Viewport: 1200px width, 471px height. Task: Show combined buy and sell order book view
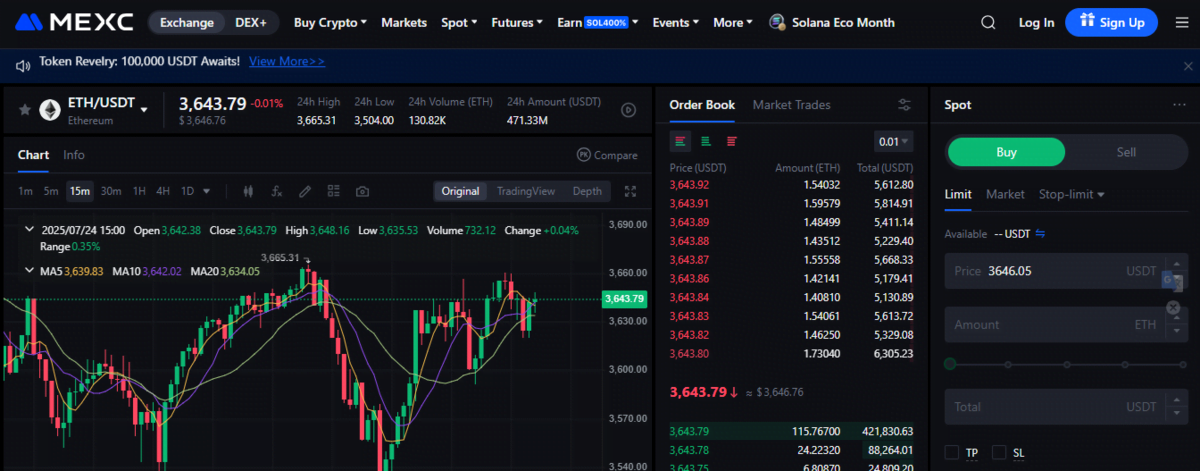tap(681, 141)
